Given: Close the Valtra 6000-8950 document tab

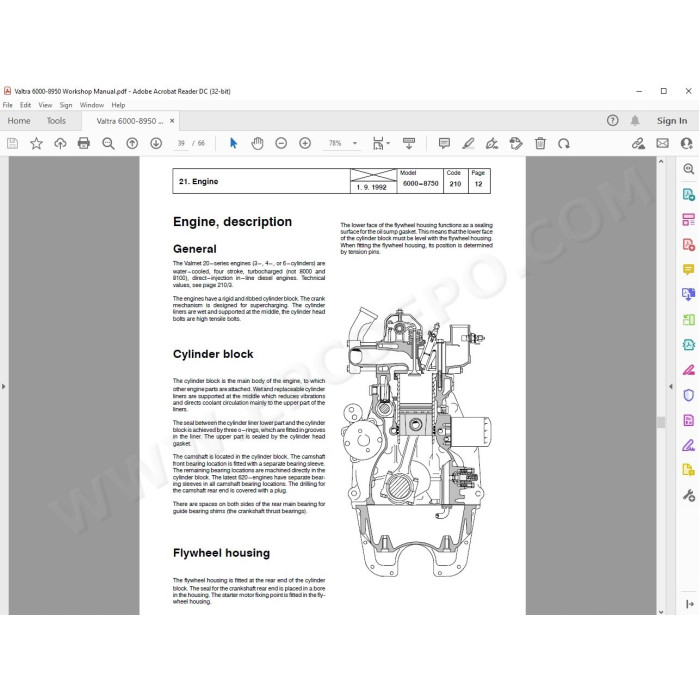Looking at the screenshot, I should pos(172,121).
